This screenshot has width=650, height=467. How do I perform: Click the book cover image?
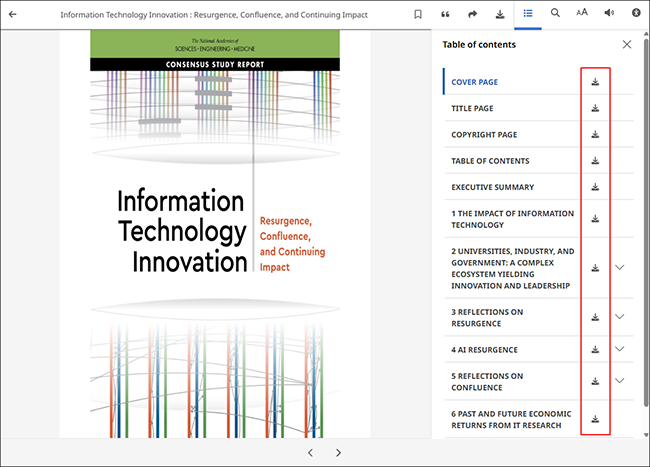click(215, 234)
